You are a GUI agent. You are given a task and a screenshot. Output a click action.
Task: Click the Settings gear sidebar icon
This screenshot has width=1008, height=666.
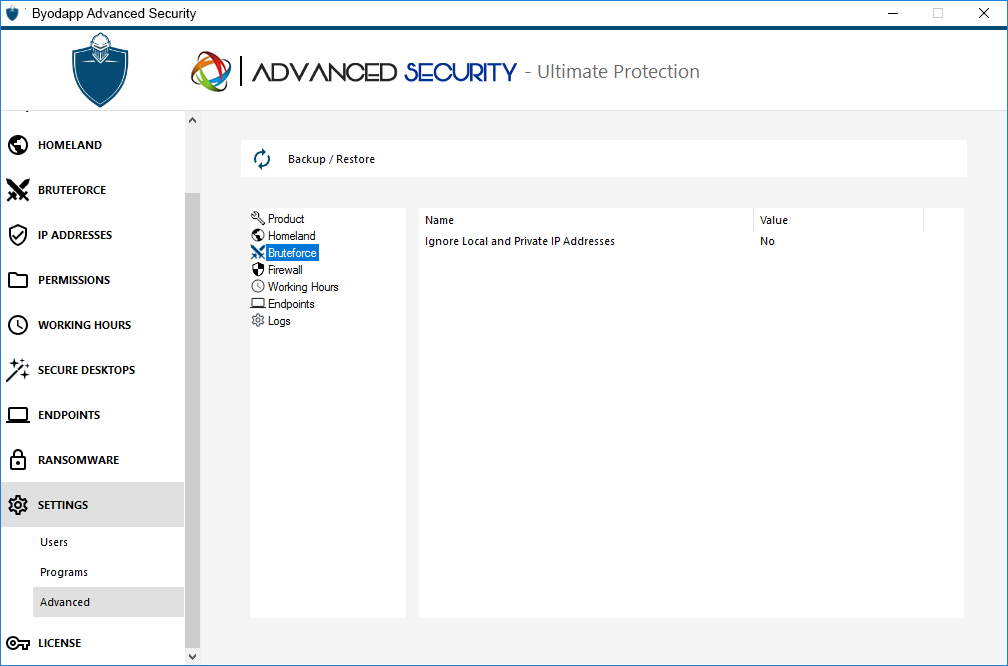point(18,505)
